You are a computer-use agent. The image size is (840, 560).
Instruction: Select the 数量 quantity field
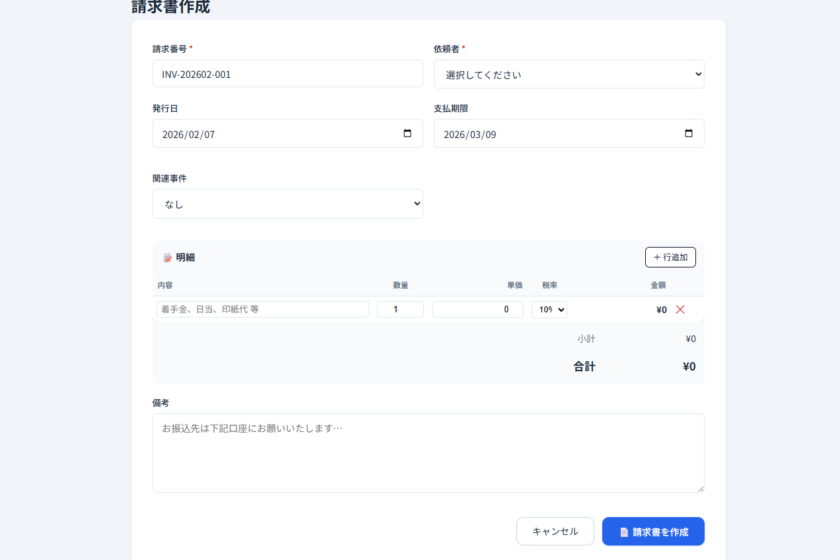[400, 310]
